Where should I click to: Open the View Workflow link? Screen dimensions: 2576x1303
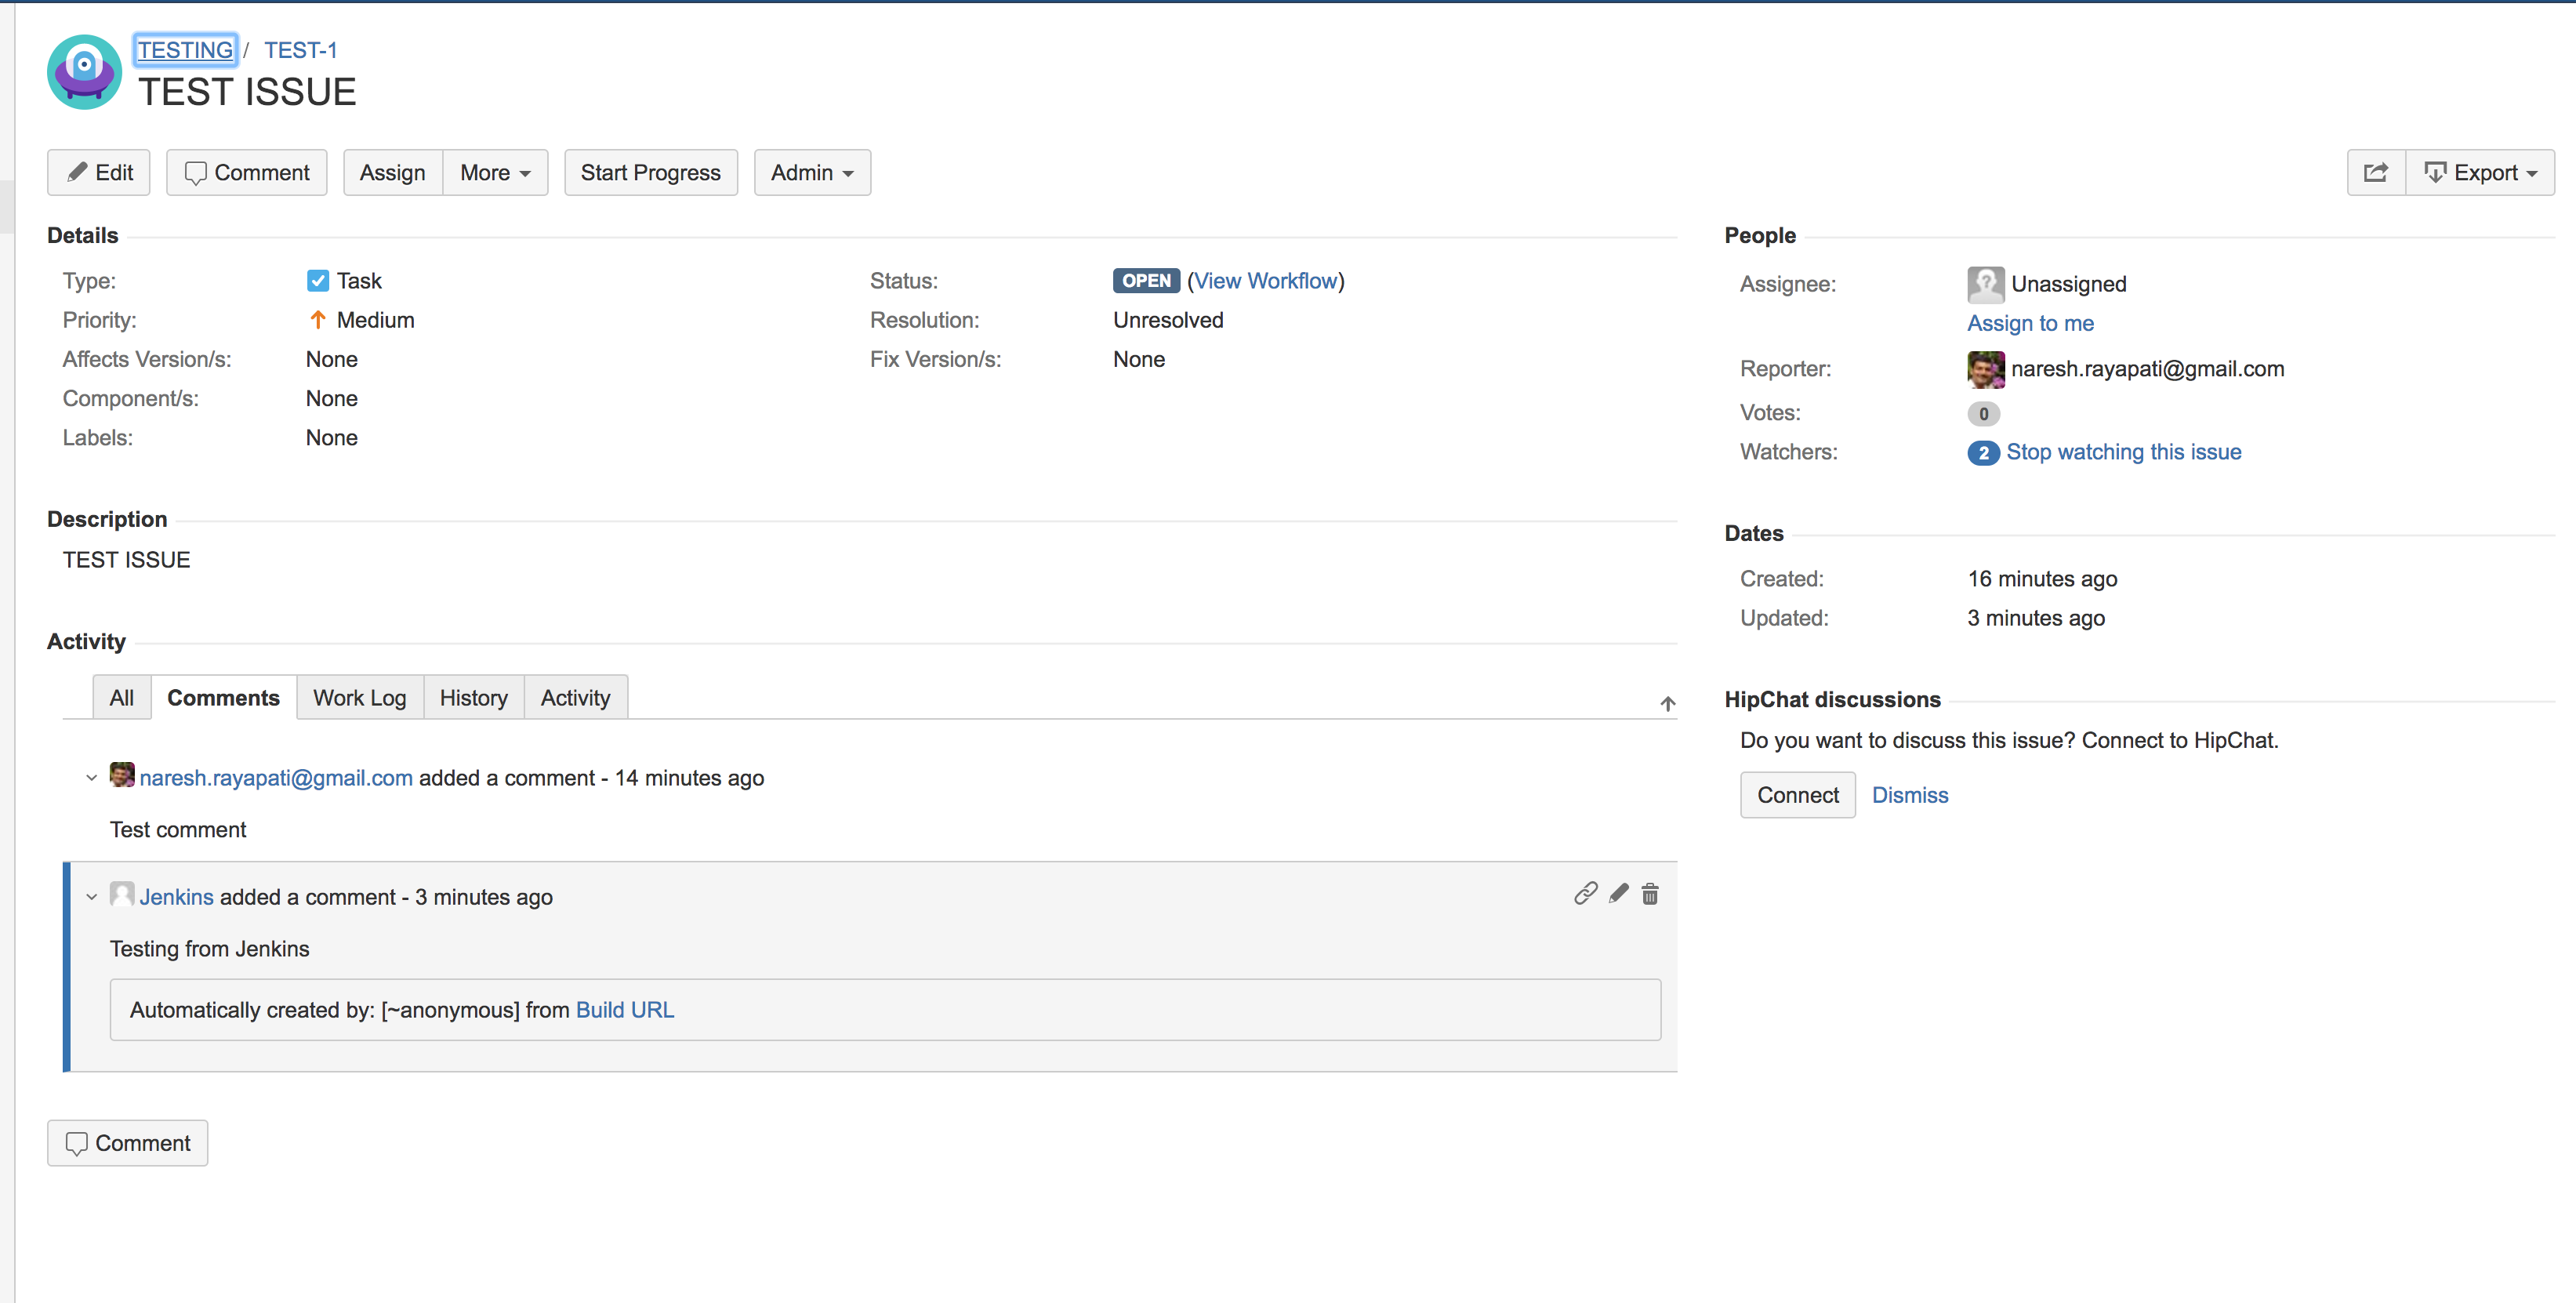(x=1265, y=281)
